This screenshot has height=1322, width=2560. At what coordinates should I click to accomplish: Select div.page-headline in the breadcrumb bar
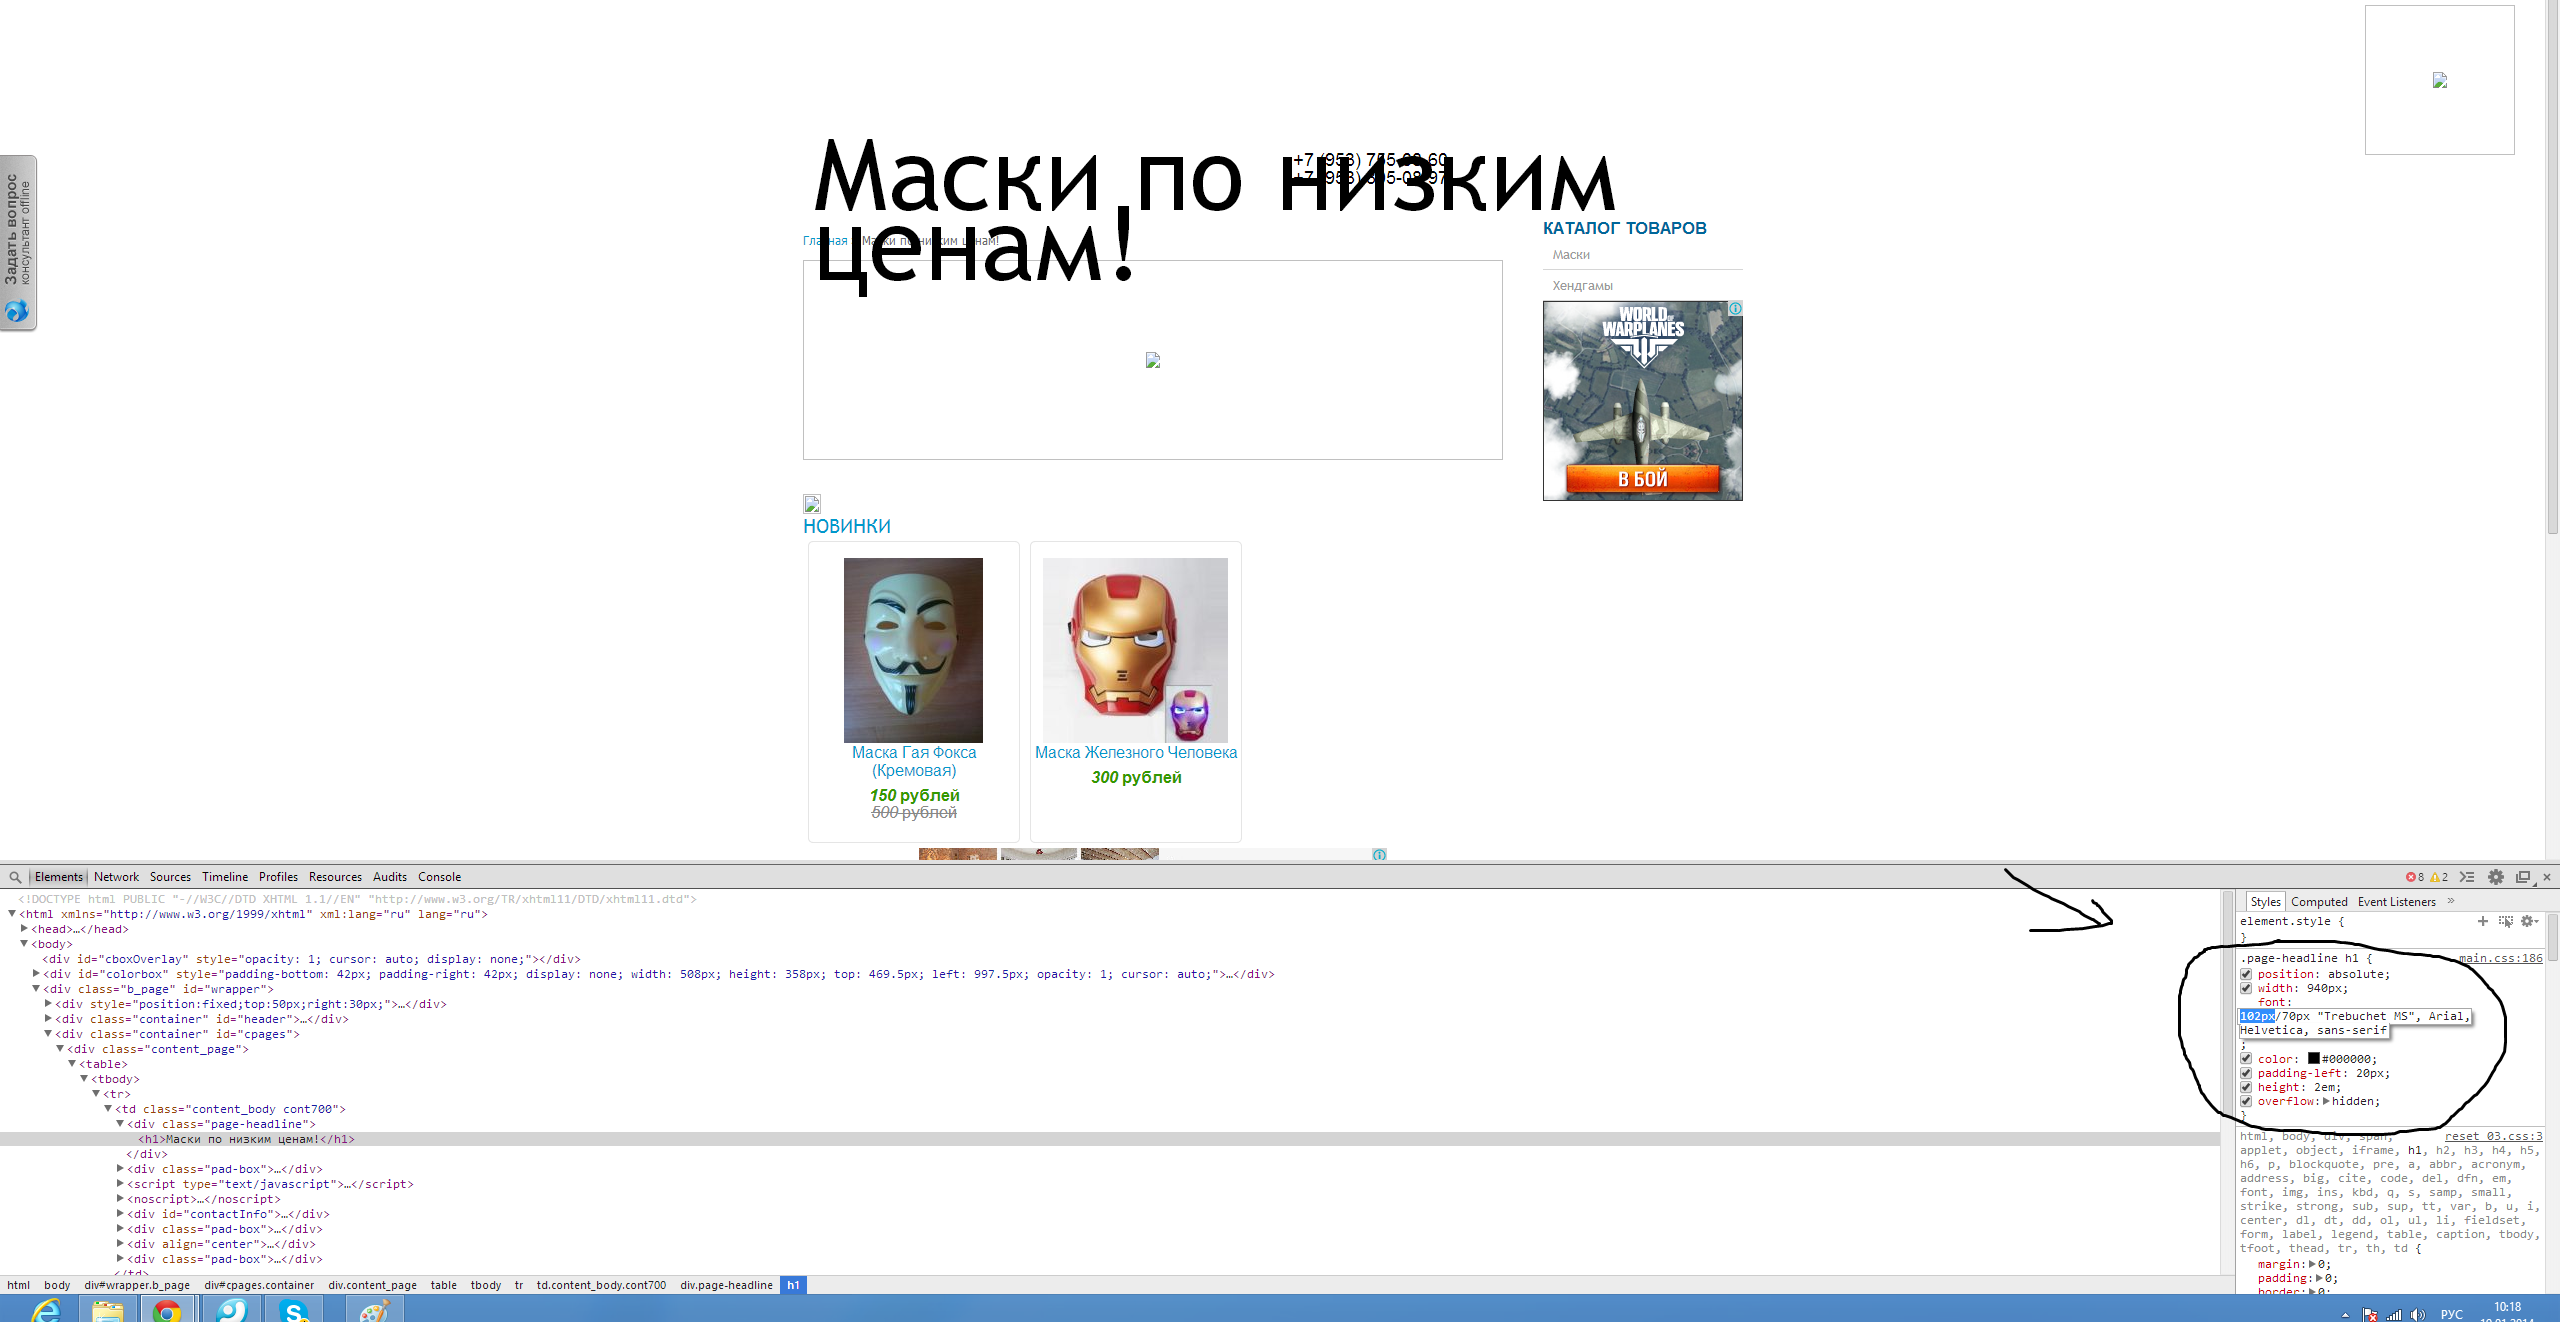726,1285
